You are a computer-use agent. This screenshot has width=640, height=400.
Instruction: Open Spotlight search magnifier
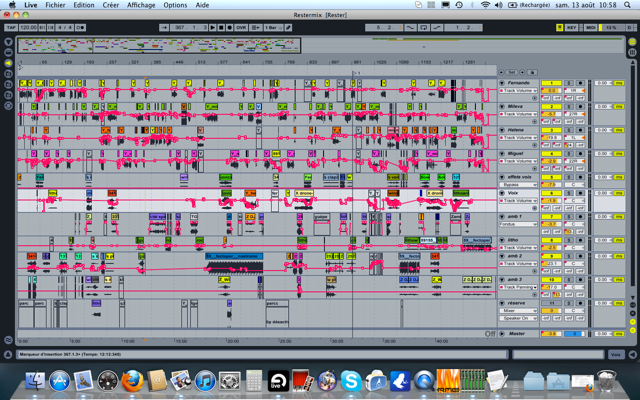click(627, 5)
